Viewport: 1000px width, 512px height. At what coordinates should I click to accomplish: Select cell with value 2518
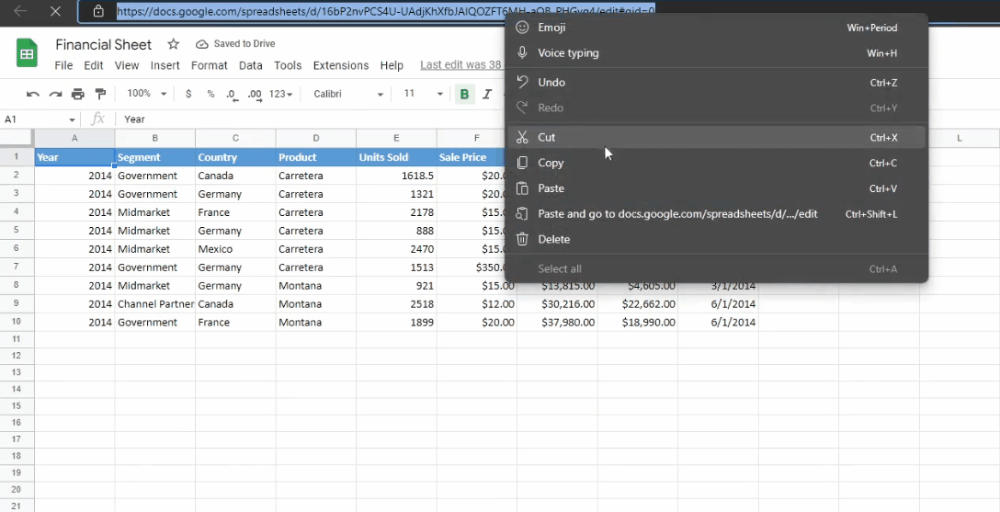(396, 305)
